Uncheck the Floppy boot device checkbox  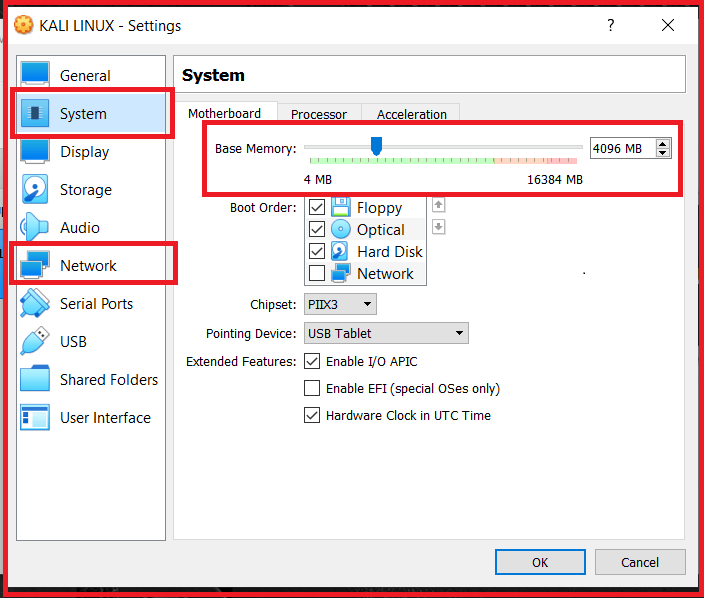(x=317, y=207)
